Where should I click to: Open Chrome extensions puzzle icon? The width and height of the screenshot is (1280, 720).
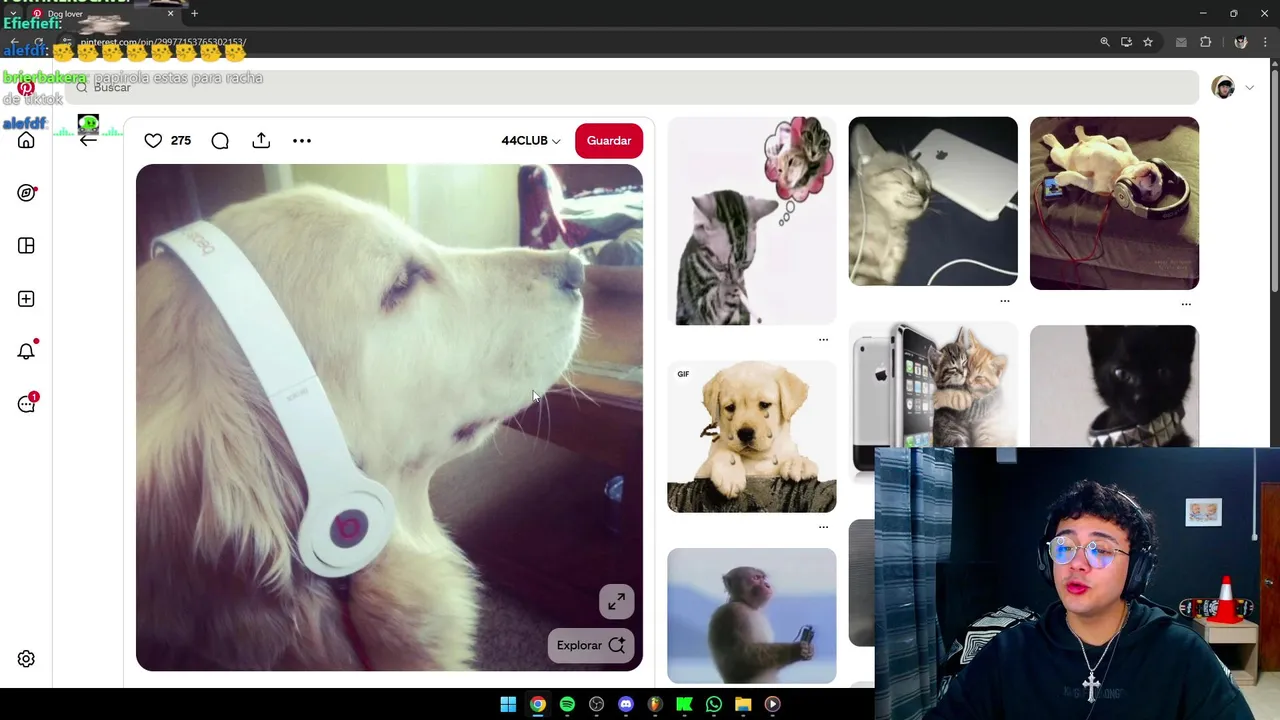[x=1206, y=42]
